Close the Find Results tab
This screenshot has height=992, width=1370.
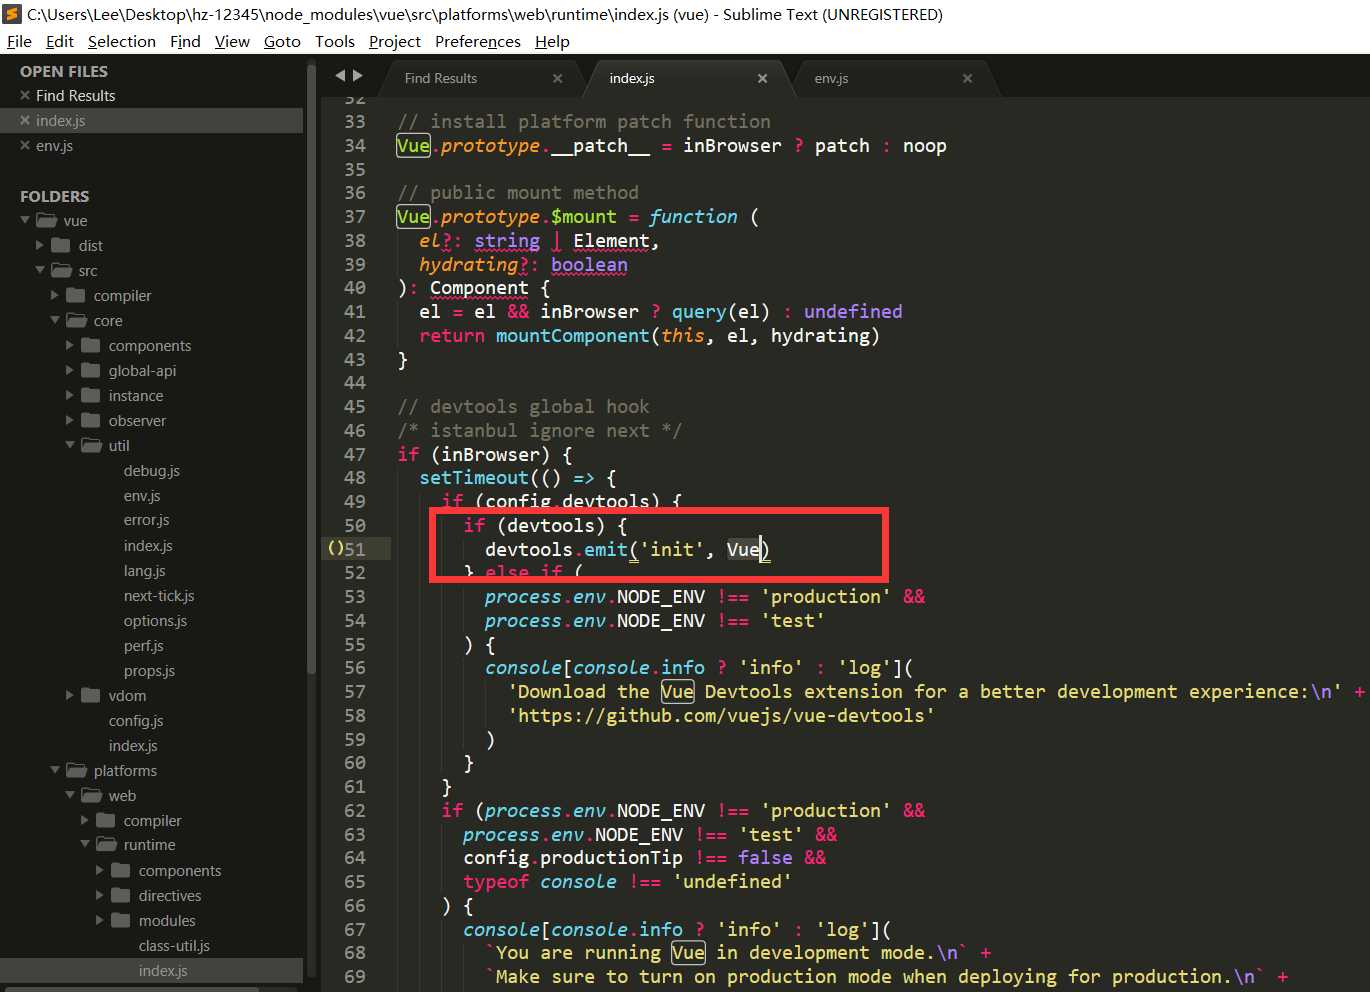point(557,79)
